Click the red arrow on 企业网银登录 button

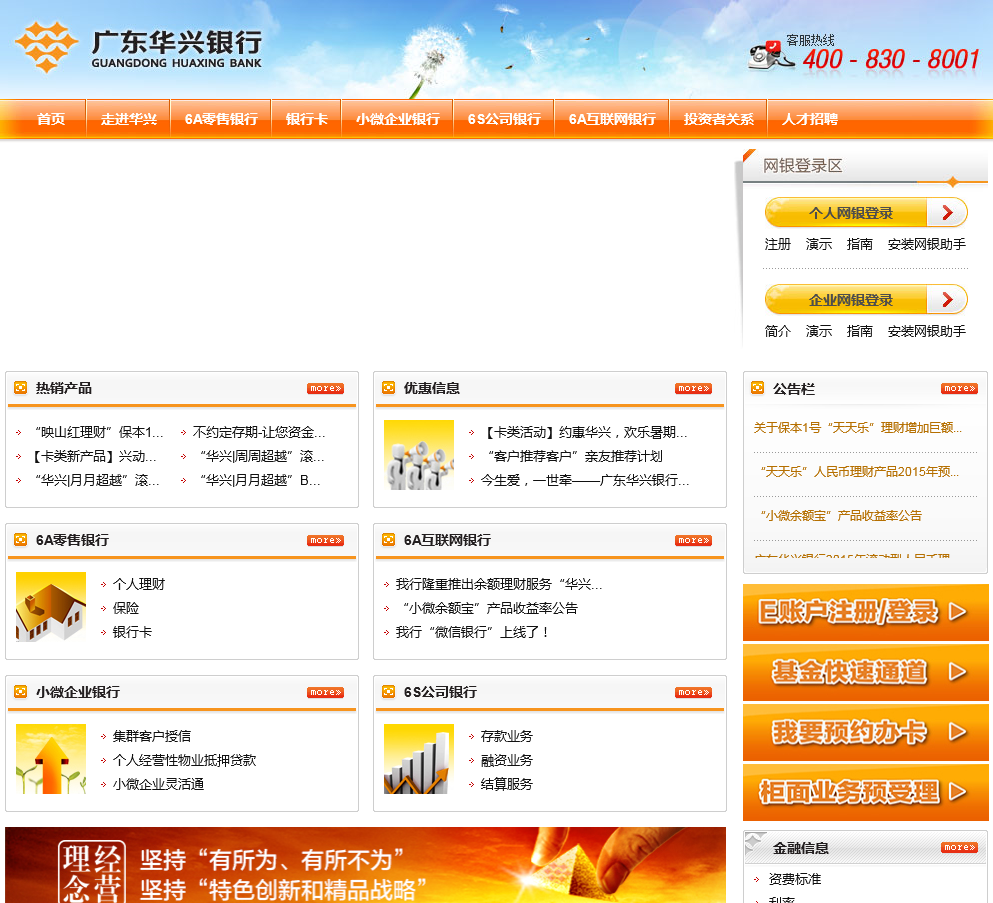click(947, 300)
